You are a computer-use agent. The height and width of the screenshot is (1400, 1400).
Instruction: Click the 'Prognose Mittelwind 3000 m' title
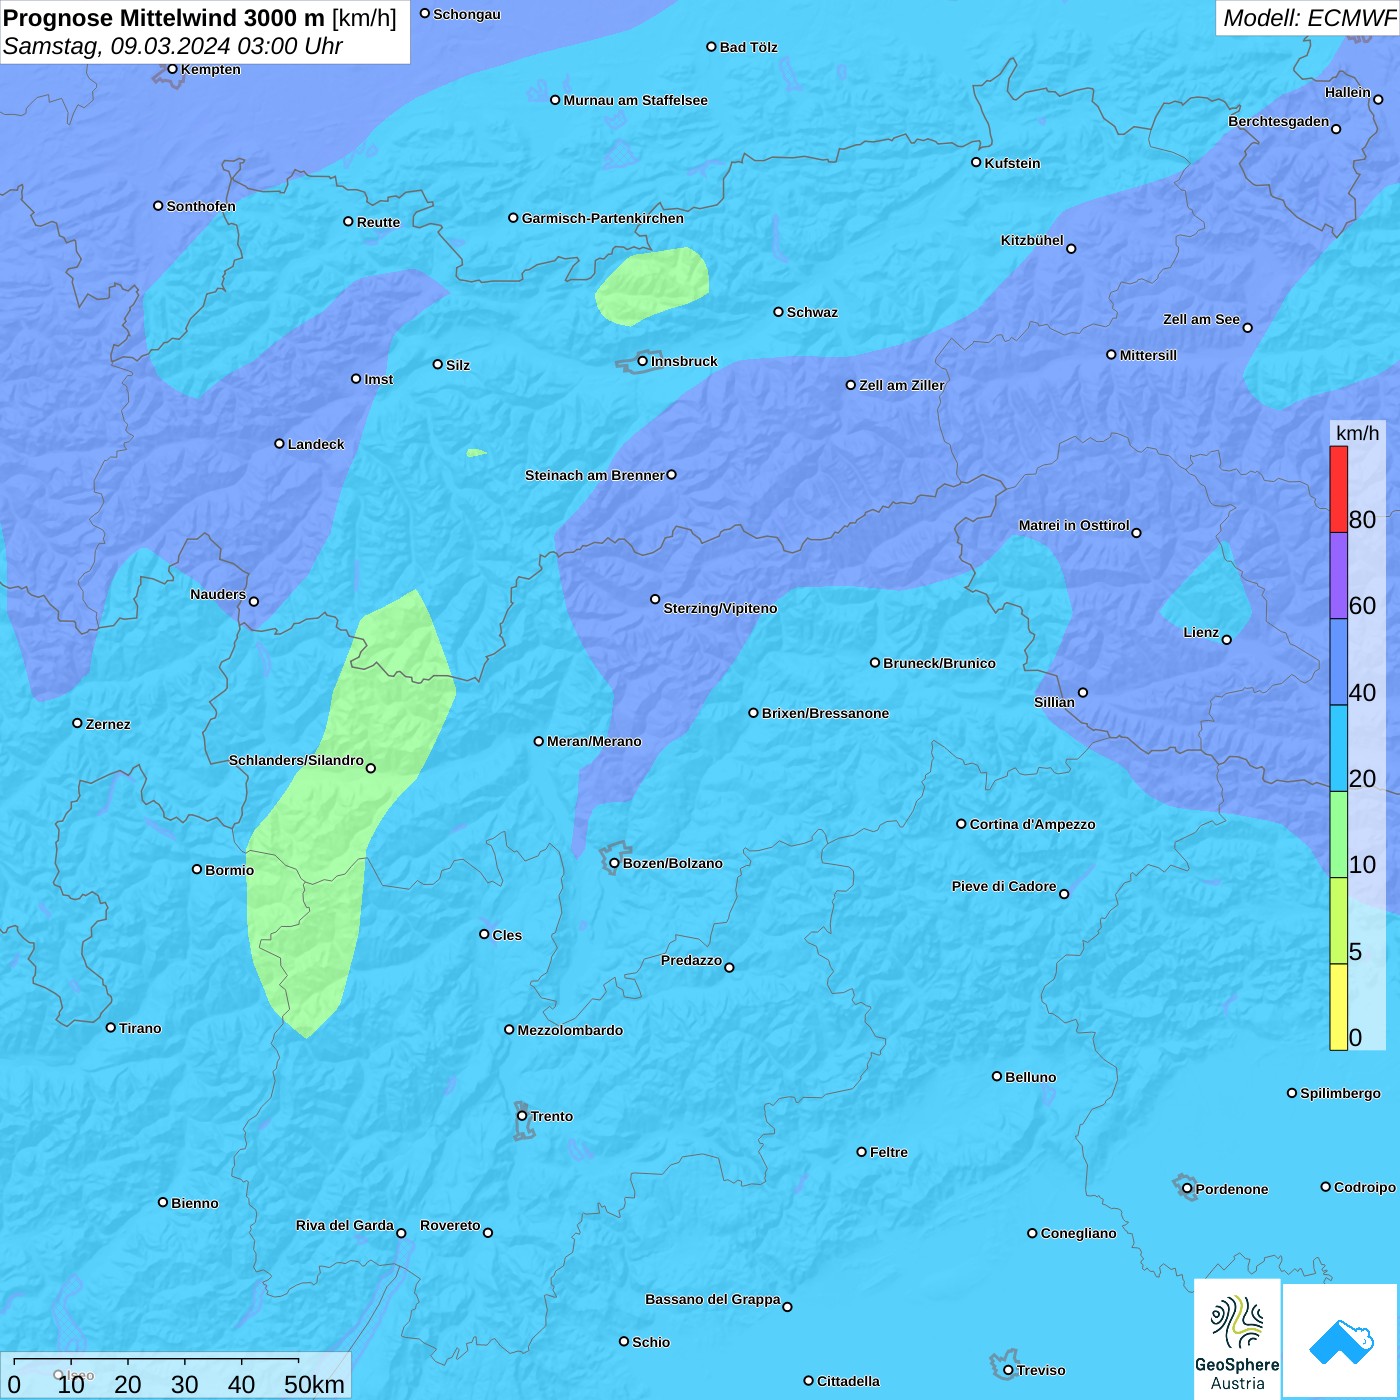pos(164,18)
